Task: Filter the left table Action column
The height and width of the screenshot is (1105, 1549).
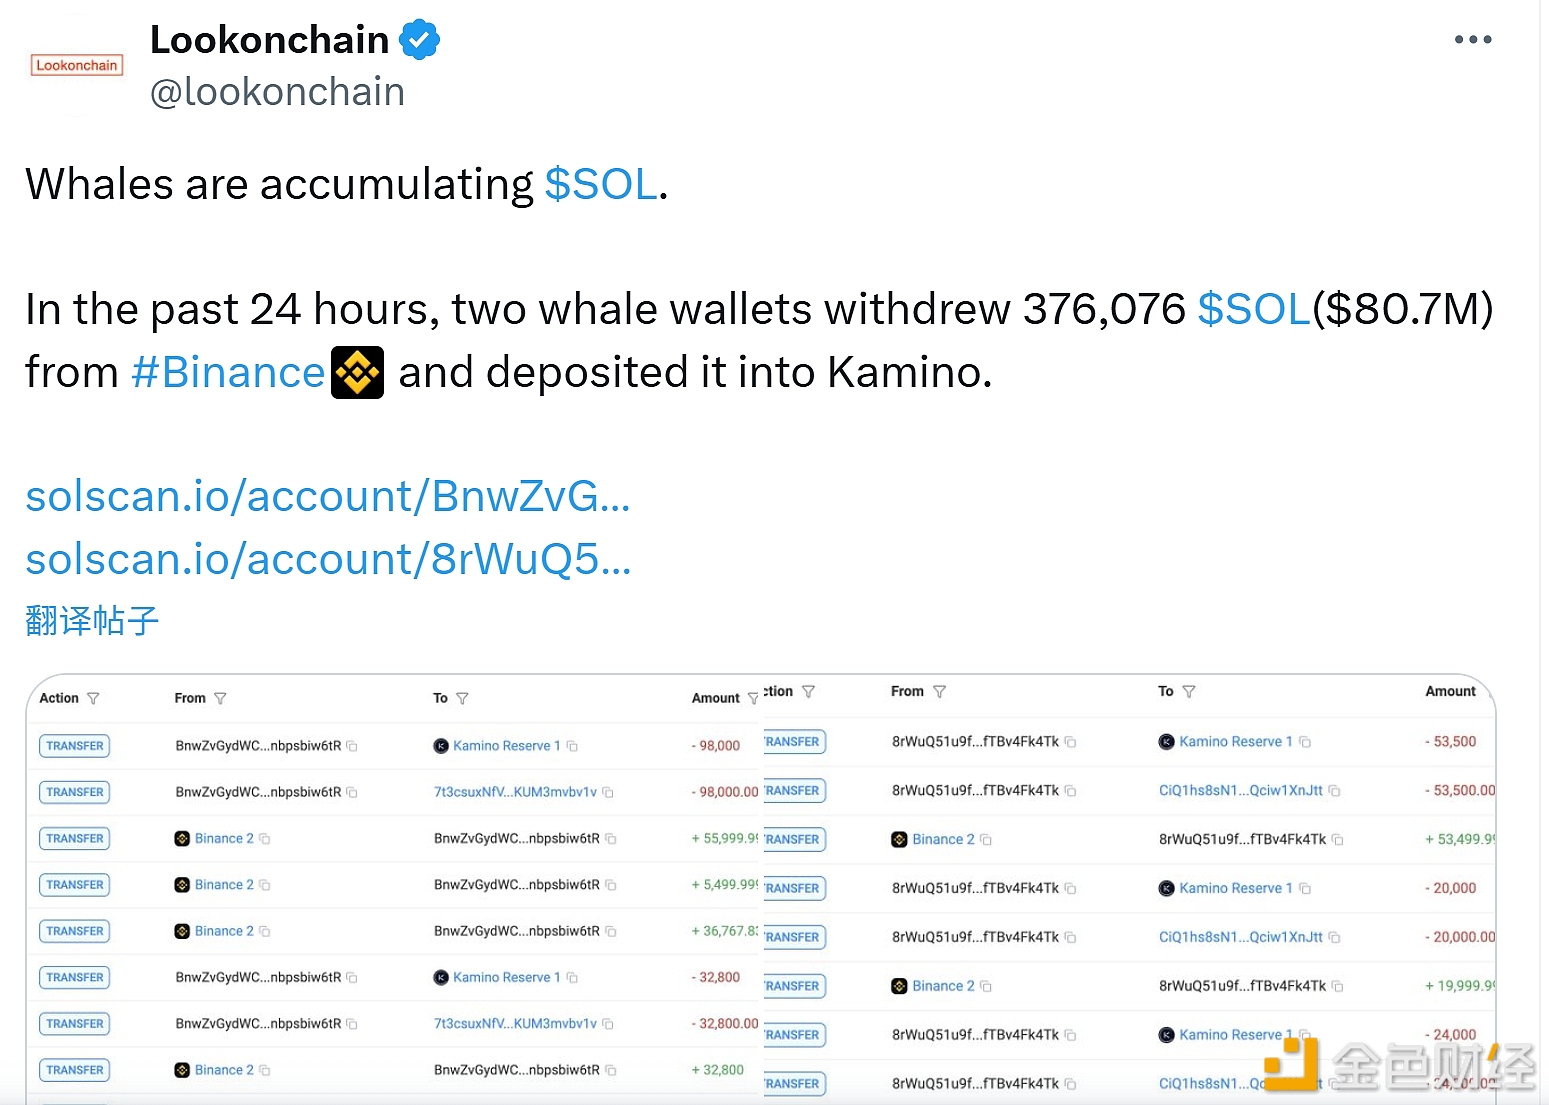Action: [x=93, y=698]
